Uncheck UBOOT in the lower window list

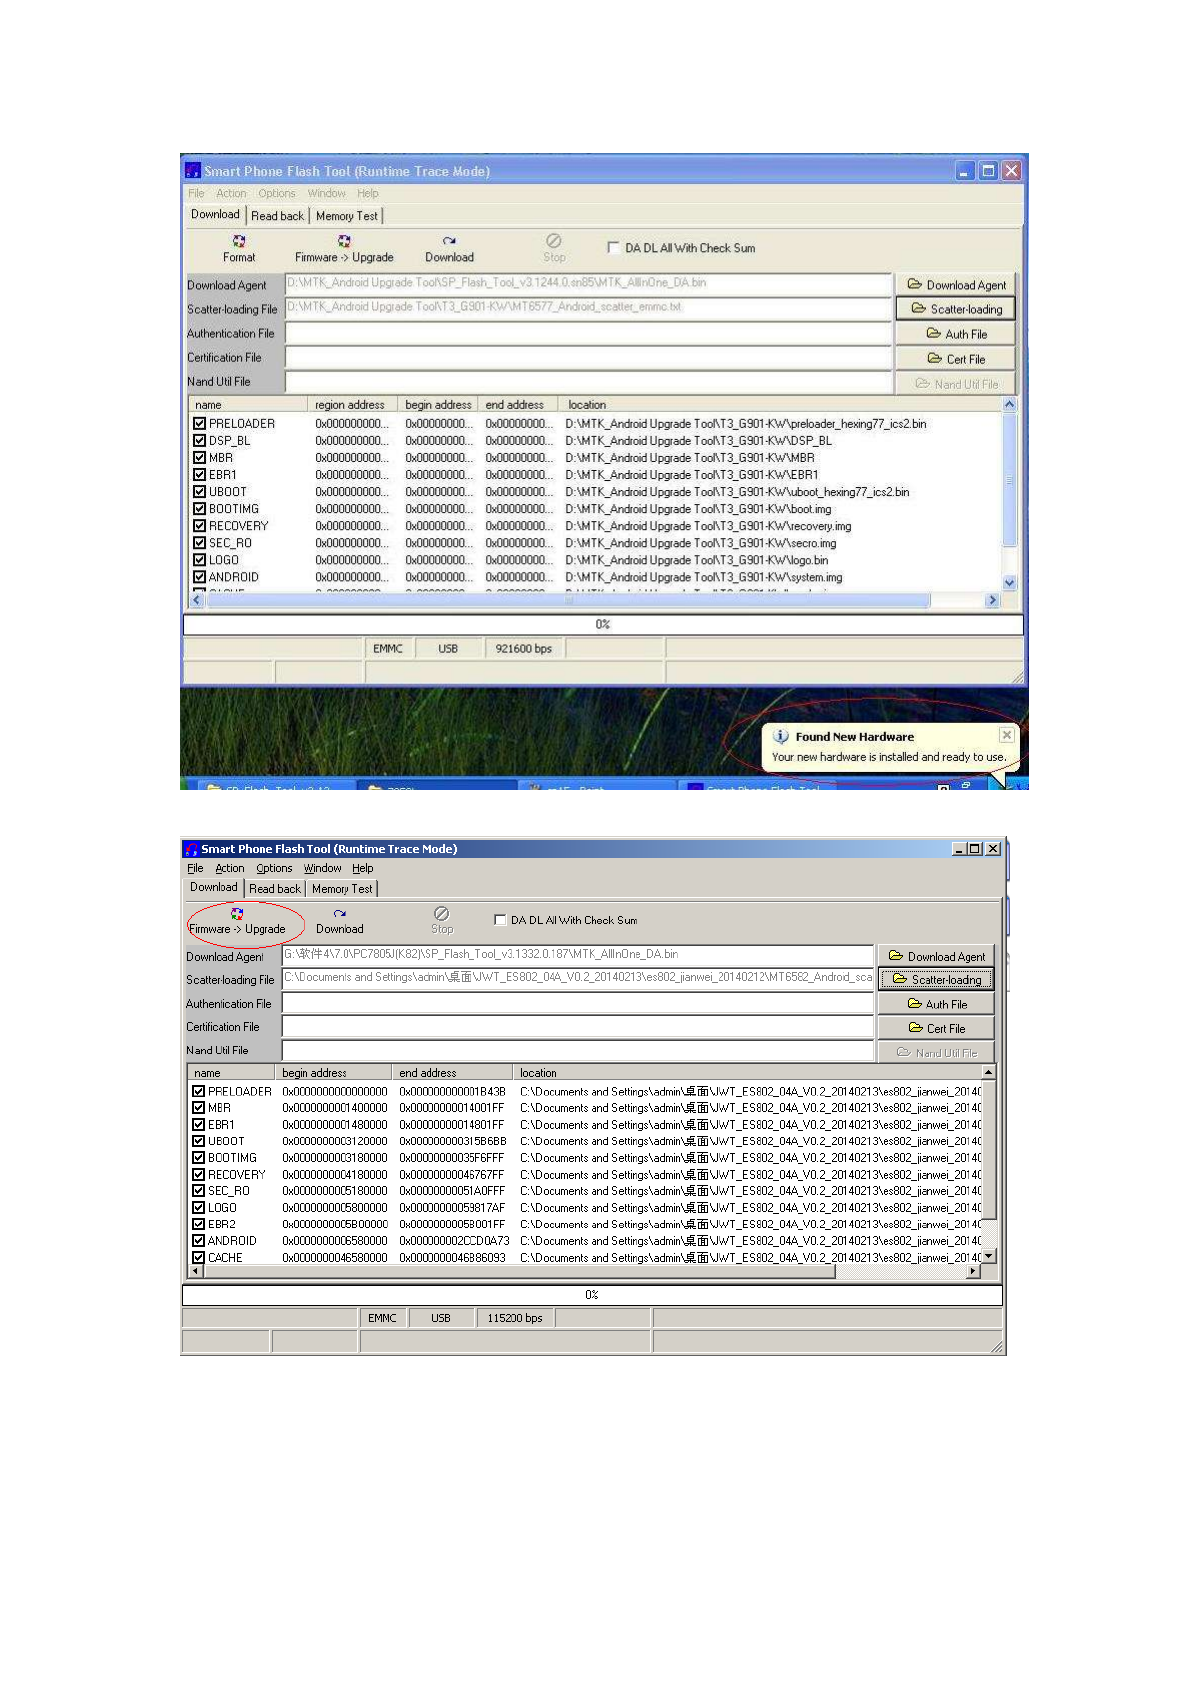198,1141
